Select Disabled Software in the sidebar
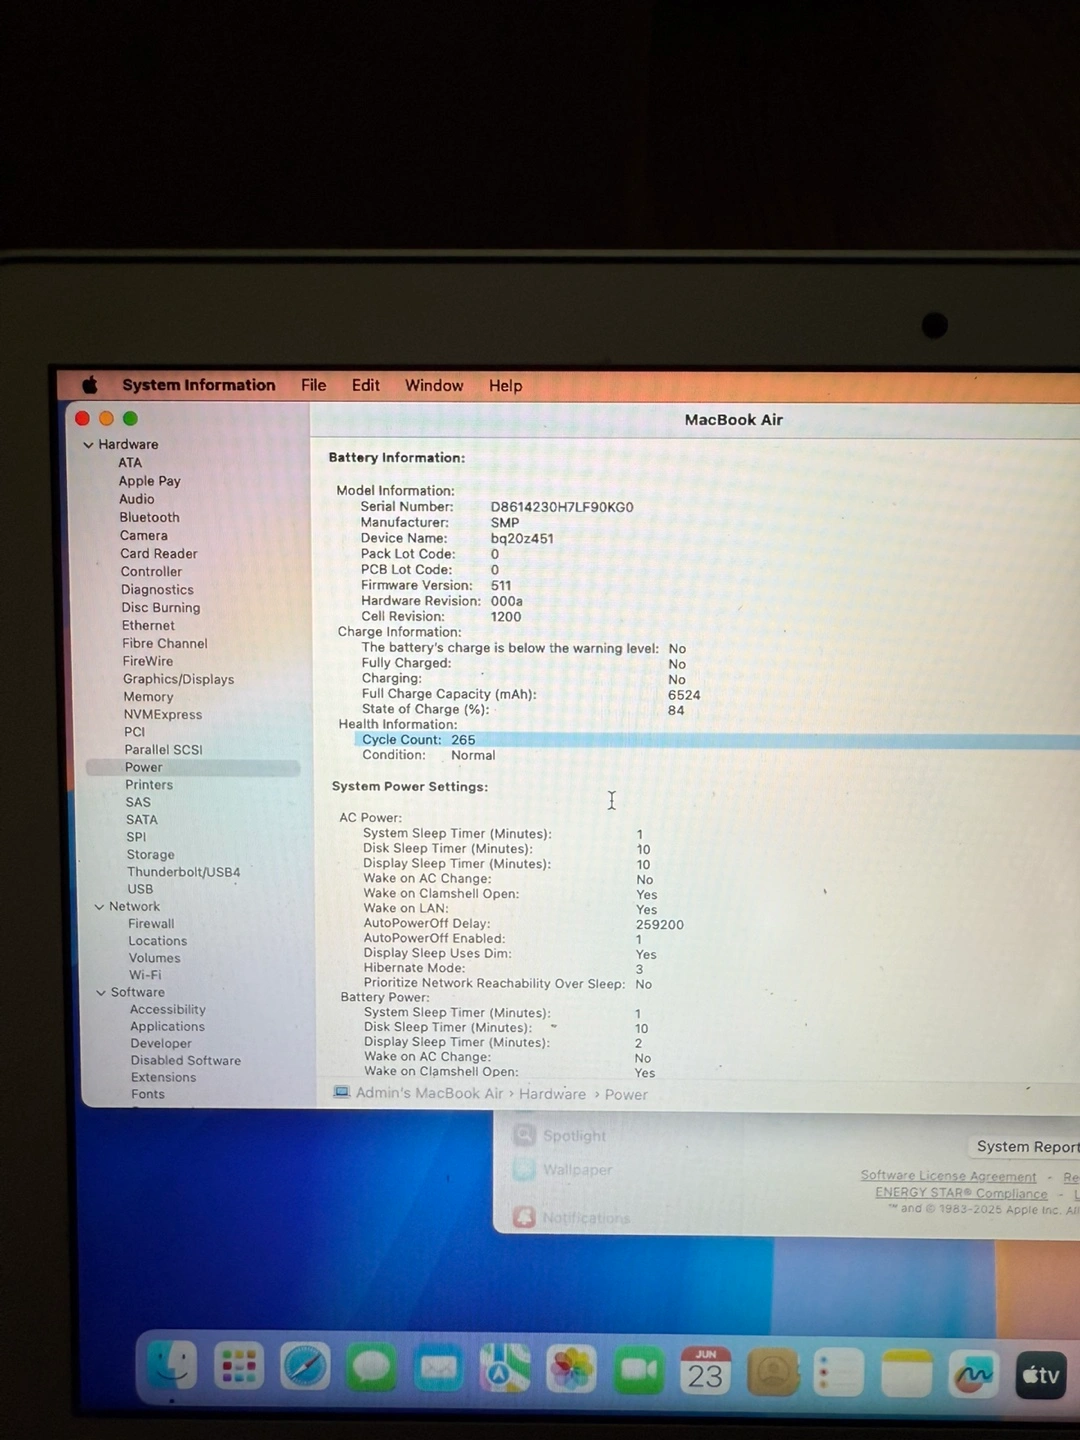Image resolution: width=1080 pixels, height=1440 pixels. [x=186, y=1061]
